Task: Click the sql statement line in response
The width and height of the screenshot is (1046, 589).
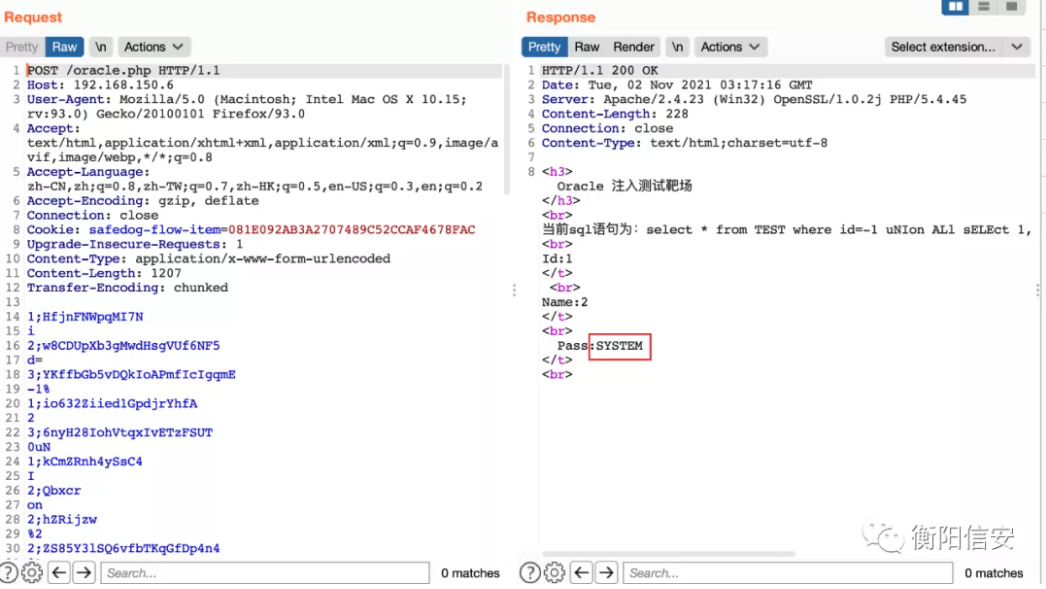Action: tap(787, 229)
